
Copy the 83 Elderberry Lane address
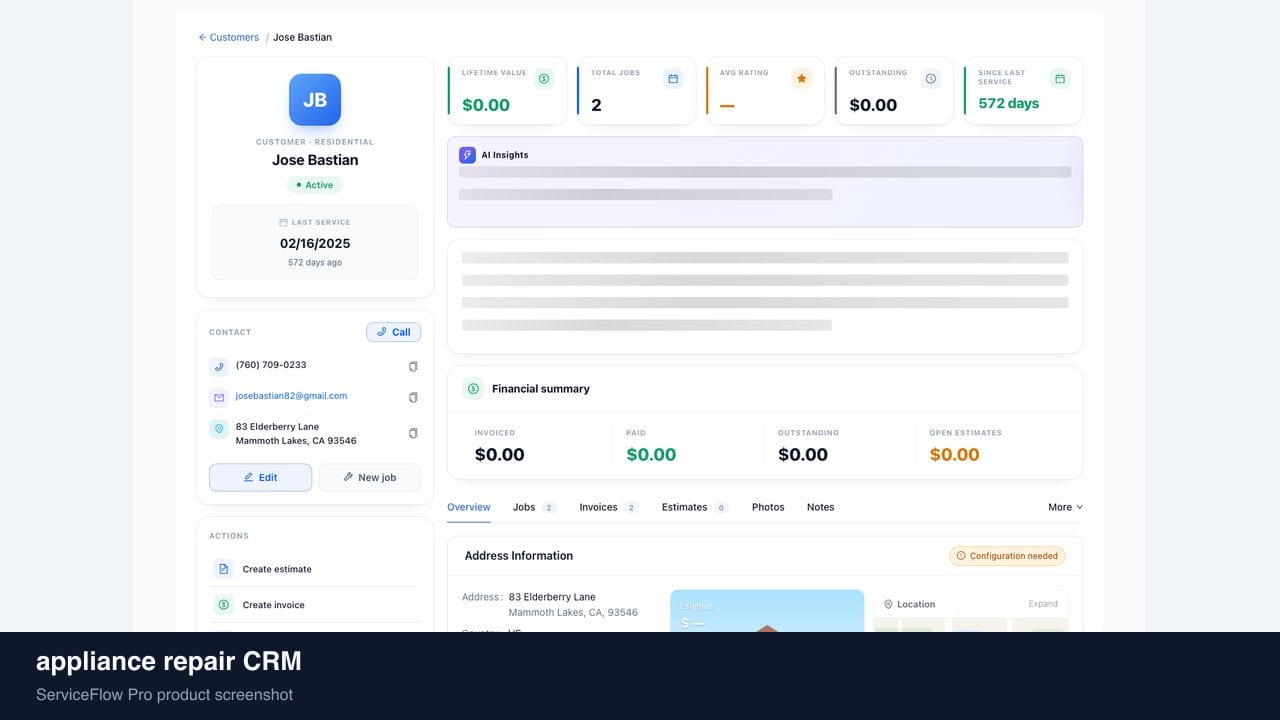[x=413, y=433]
